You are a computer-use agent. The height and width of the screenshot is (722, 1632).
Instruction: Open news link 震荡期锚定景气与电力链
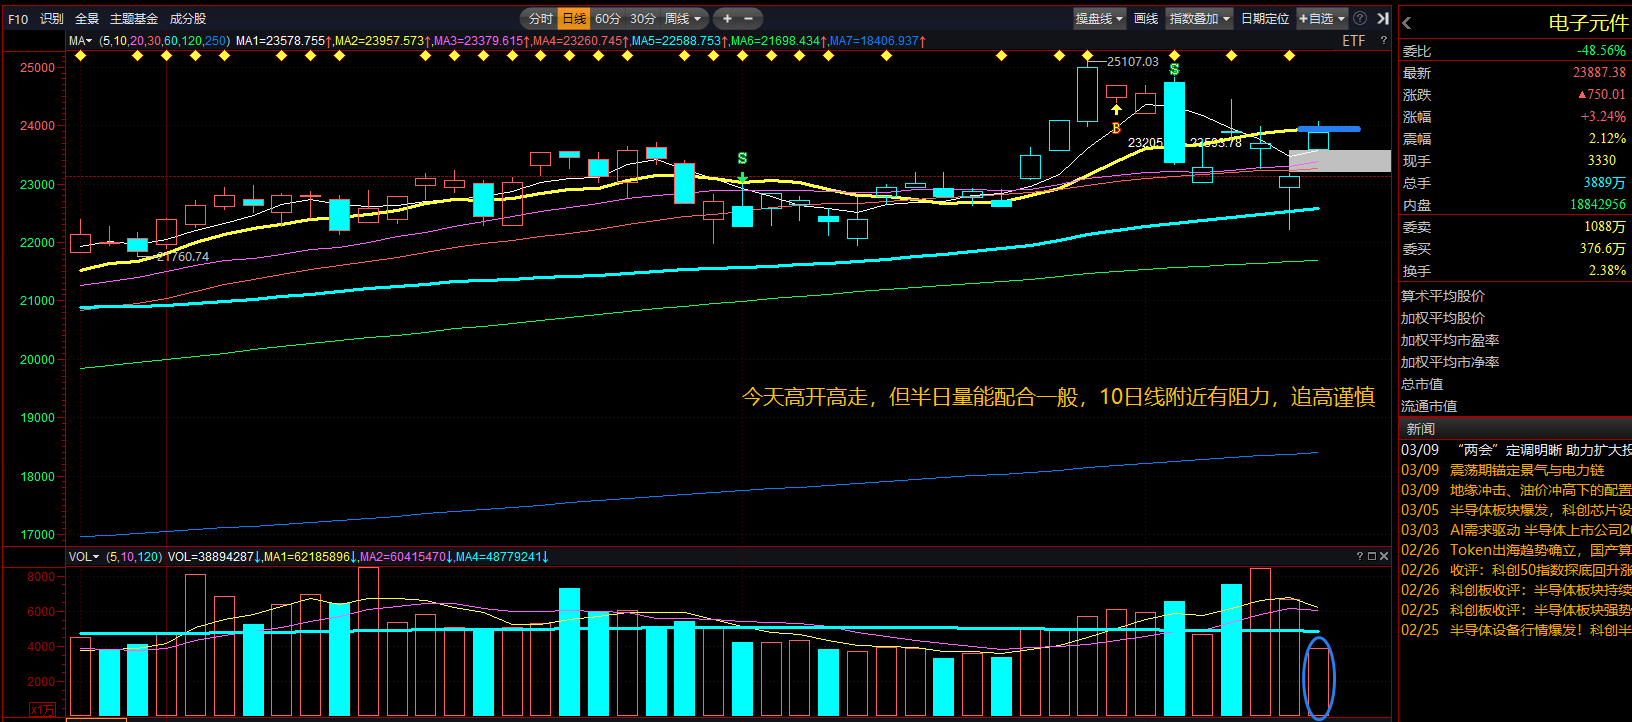pos(1526,470)
